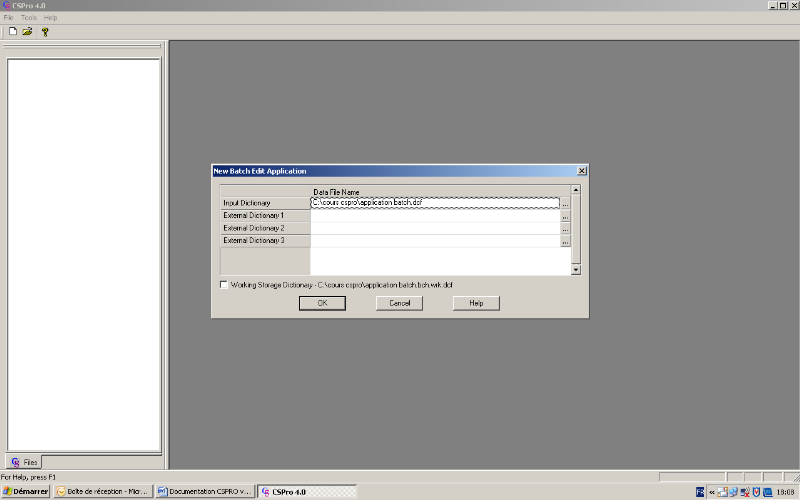Click the Input Dictionary row header

click(x=265, y=203)
